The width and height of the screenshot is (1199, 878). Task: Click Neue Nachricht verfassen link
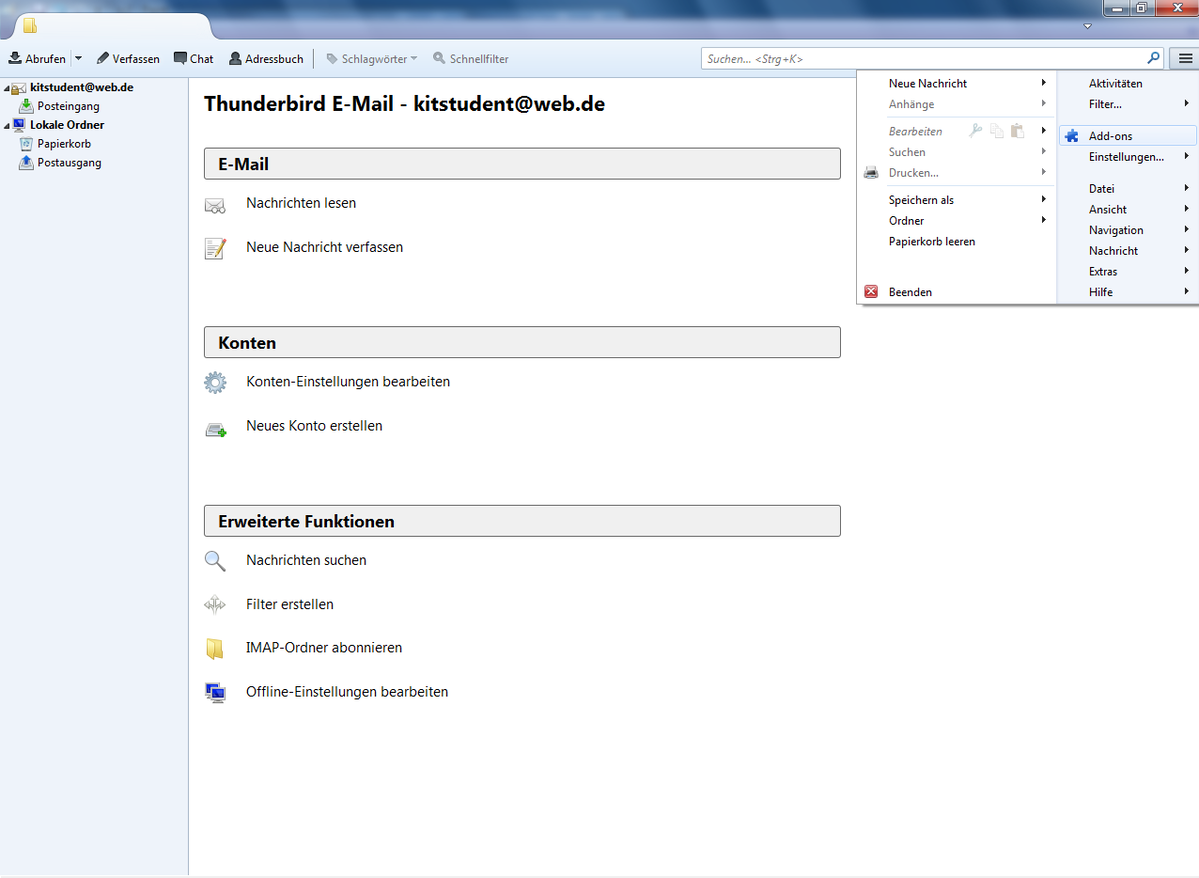(x=324, y=247)
